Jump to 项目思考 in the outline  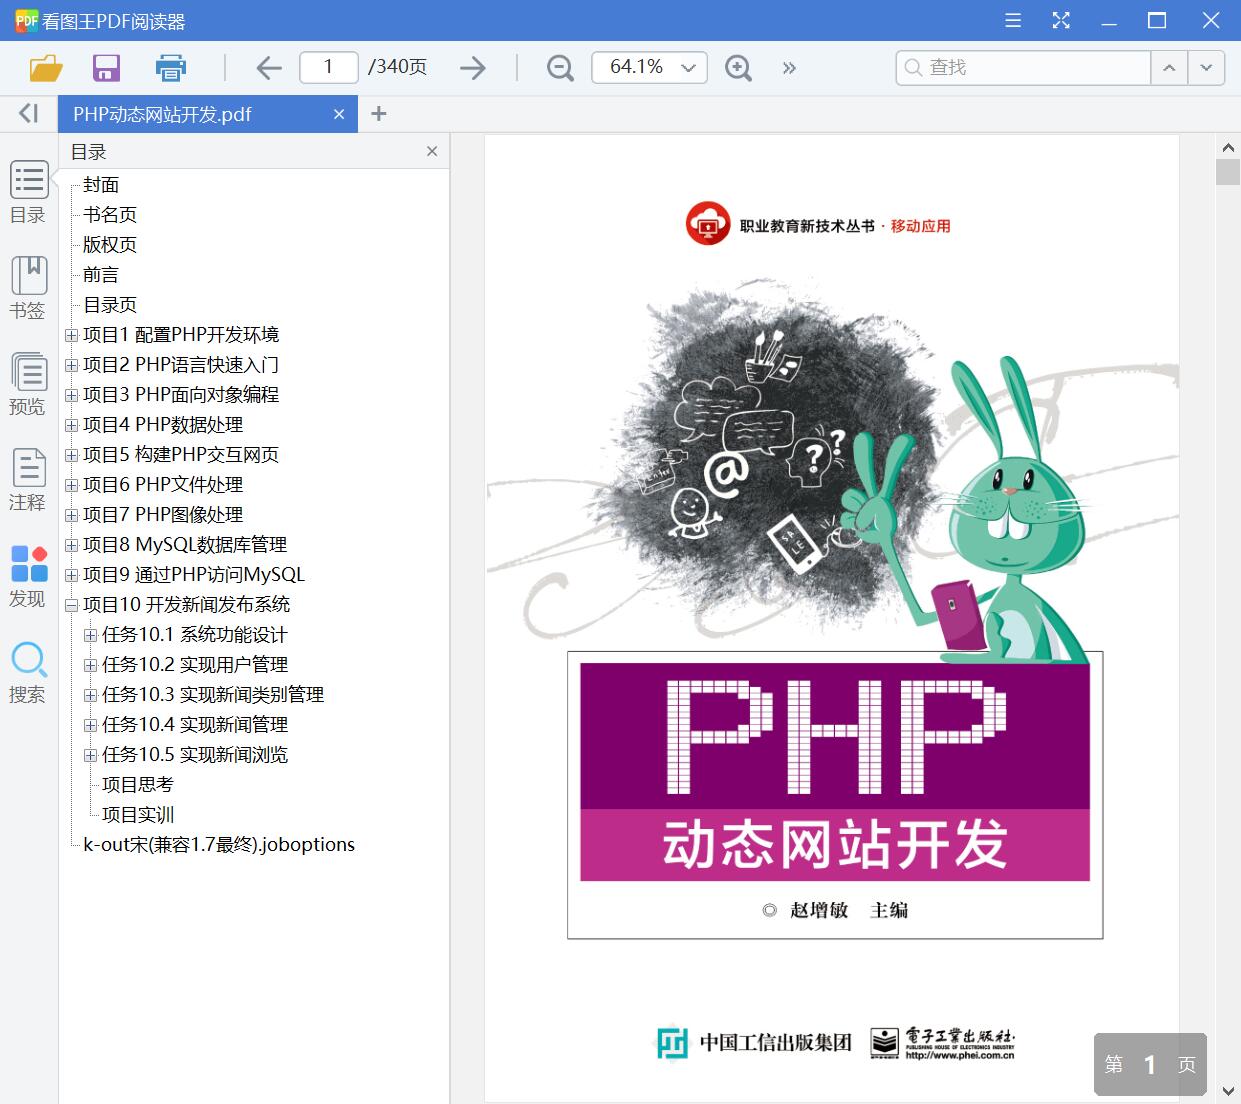coord(138,785)
